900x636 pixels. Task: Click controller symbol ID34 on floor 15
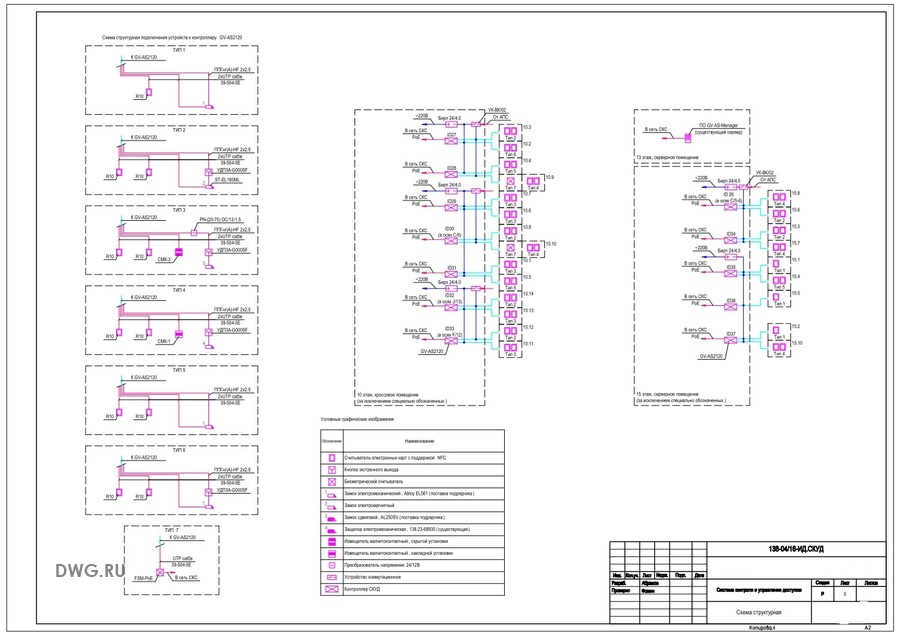[x=730, y=240]
